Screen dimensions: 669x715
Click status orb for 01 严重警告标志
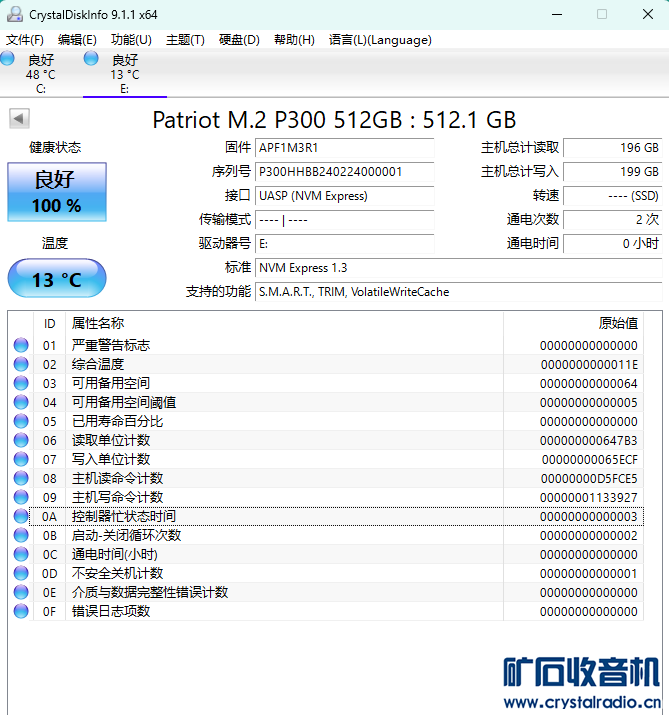21,345
